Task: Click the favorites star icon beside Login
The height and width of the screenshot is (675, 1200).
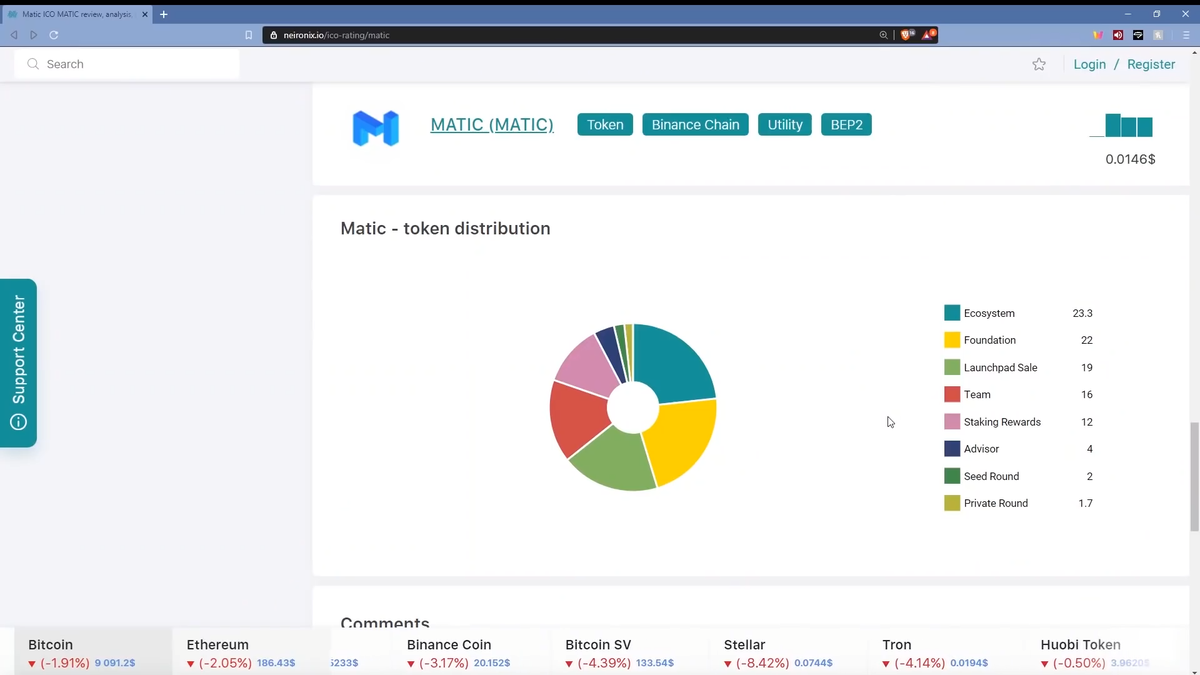Action: [1039, 64]
